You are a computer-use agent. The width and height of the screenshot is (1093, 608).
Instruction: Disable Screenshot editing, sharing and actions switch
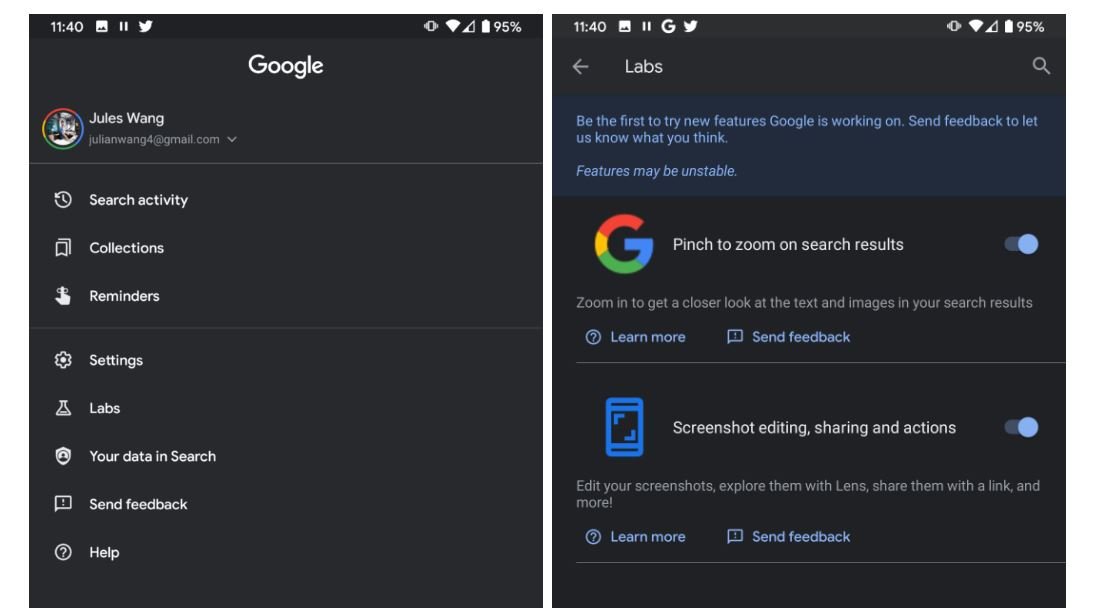(x=1021, y=427)
